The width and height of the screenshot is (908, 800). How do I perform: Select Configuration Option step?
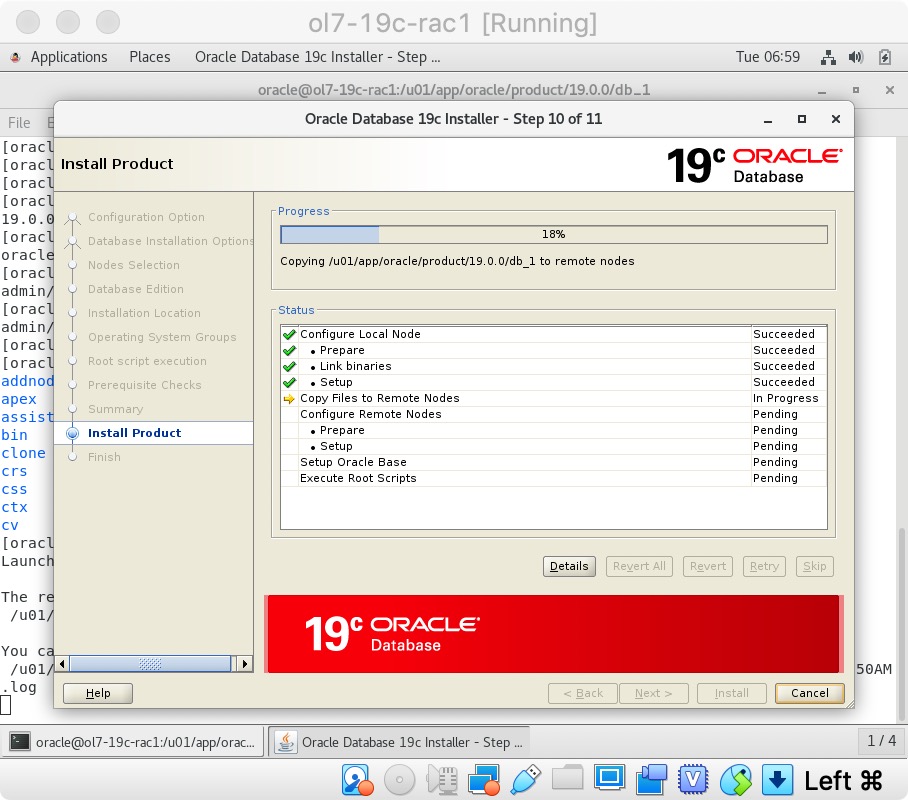[x=146, y=217]
